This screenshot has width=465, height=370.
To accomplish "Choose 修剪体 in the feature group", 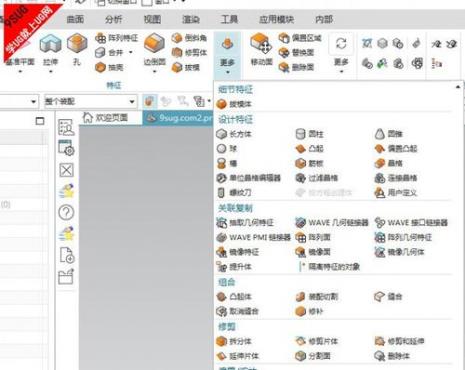I will pyautogui.click(x=189, y=53).
